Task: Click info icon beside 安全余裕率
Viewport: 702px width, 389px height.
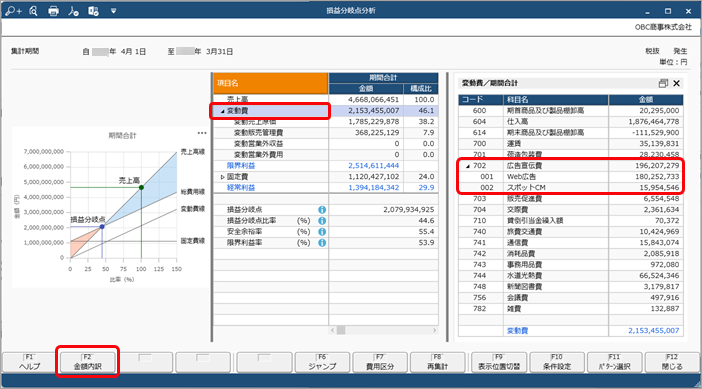Action: (321, 231)
